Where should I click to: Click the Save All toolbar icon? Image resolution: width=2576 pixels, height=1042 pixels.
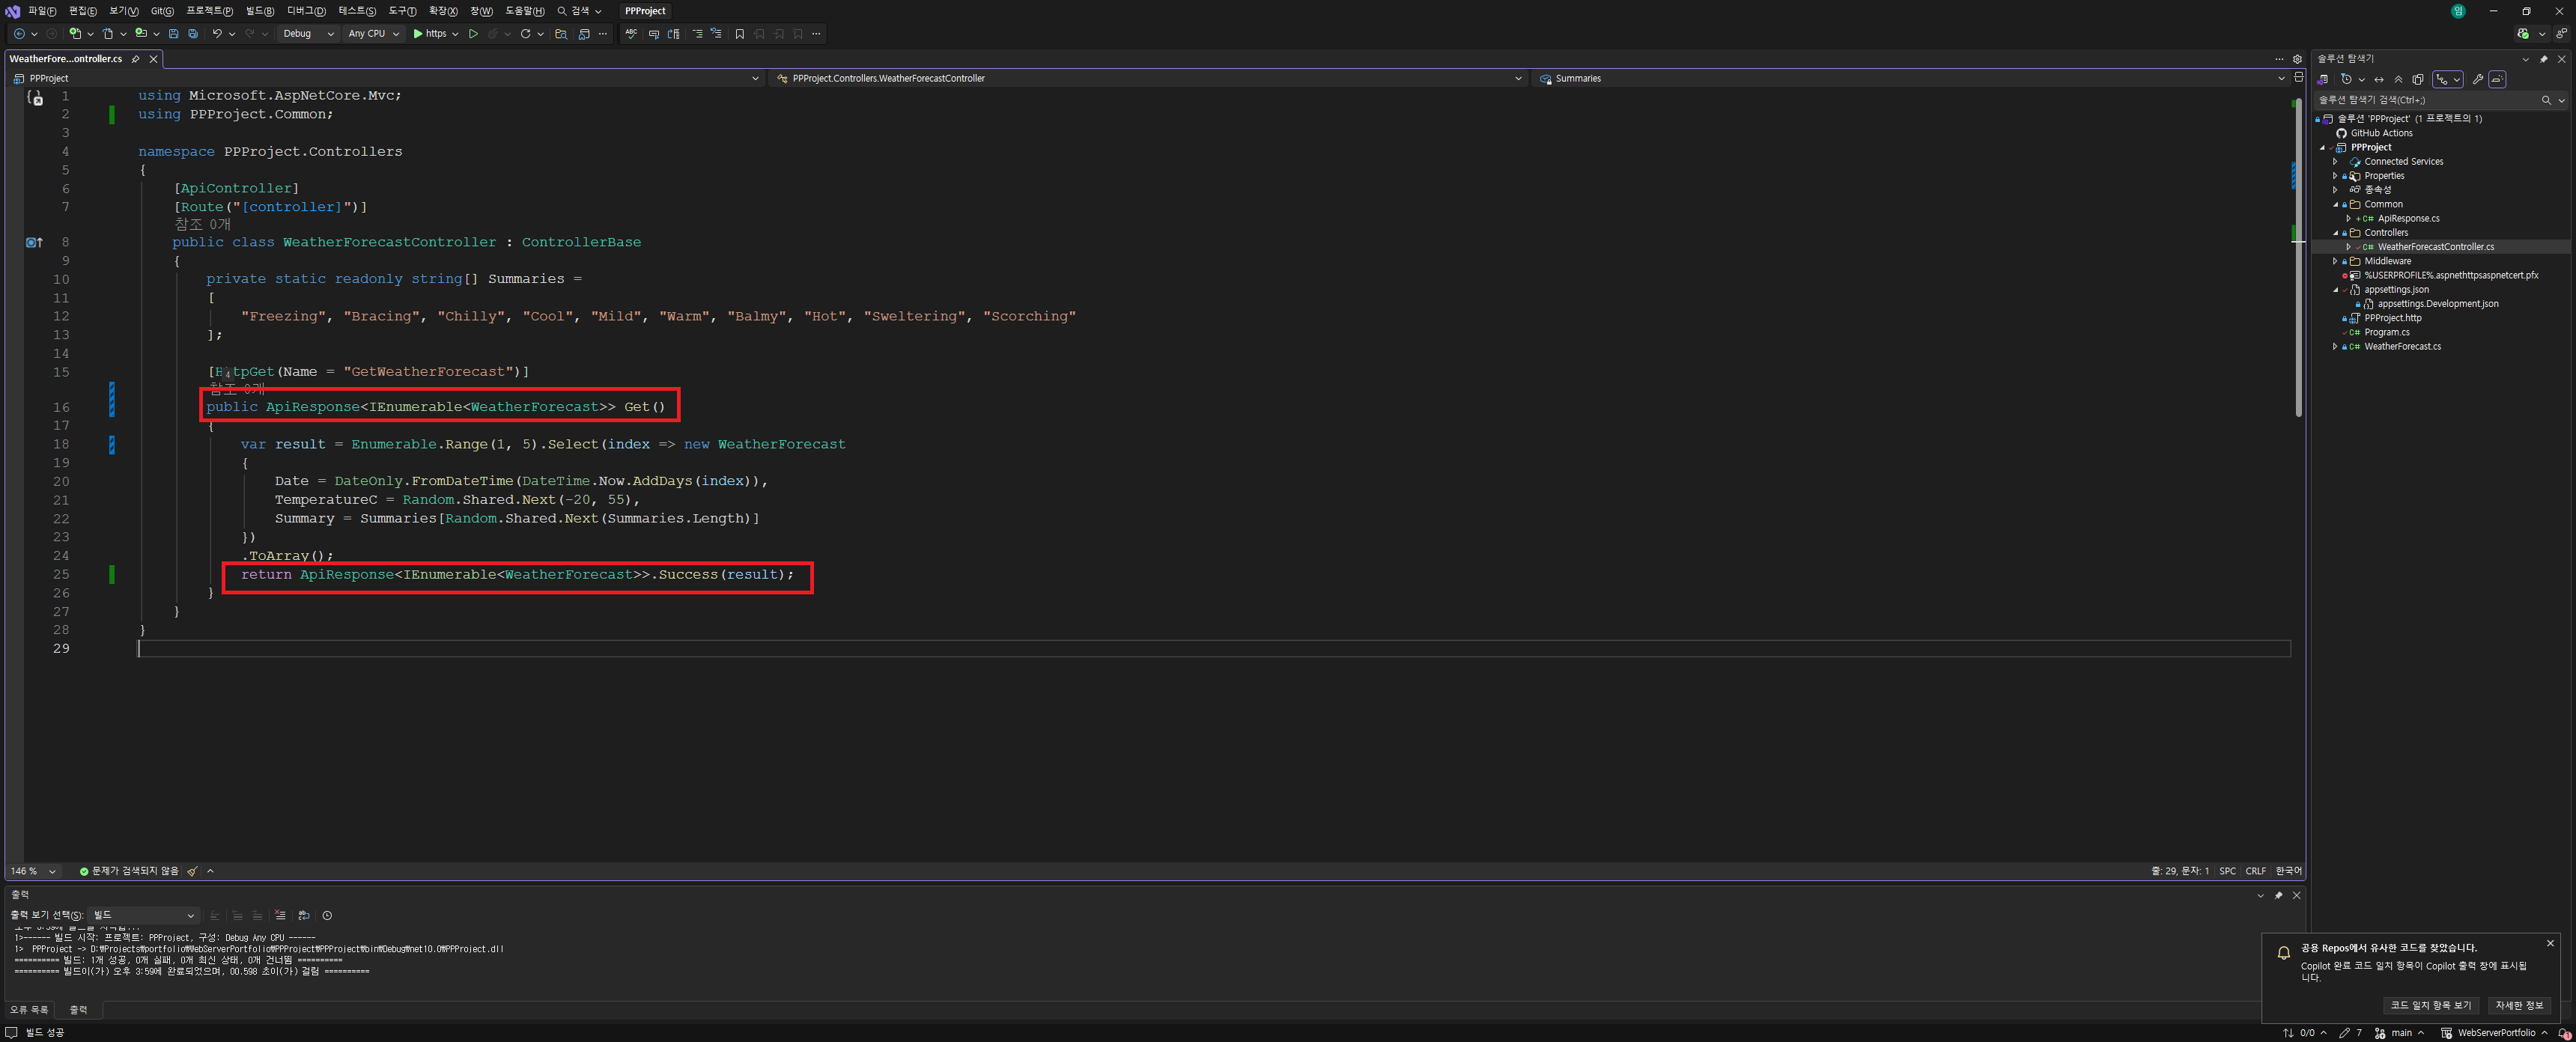[x=193, y=34]
